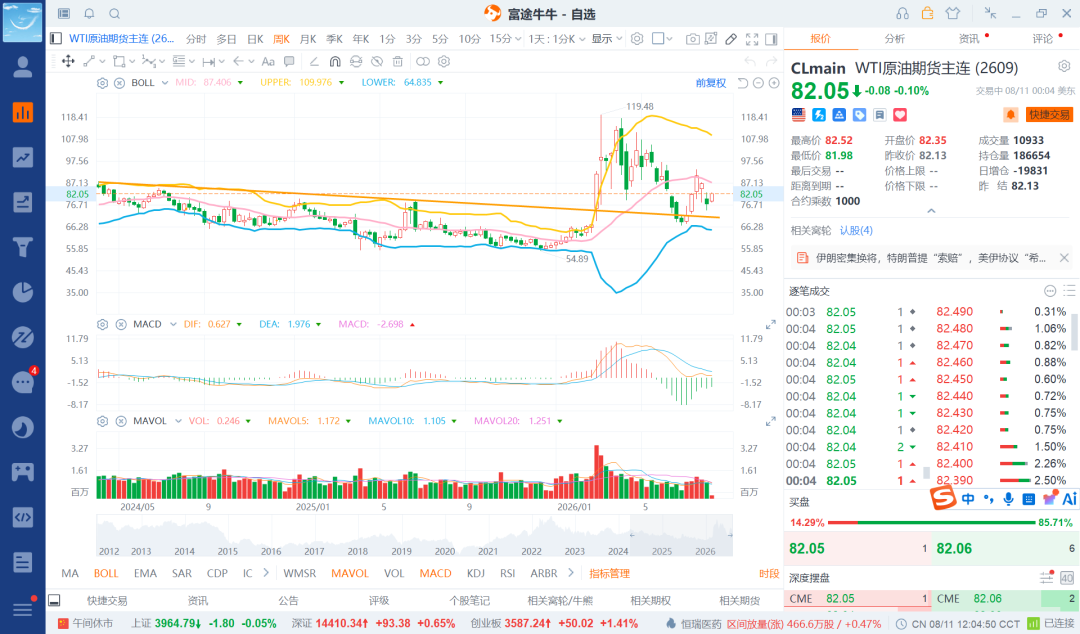
Task: Click the 快捷交易 orange button
Action: click(x=1049, y=114)
